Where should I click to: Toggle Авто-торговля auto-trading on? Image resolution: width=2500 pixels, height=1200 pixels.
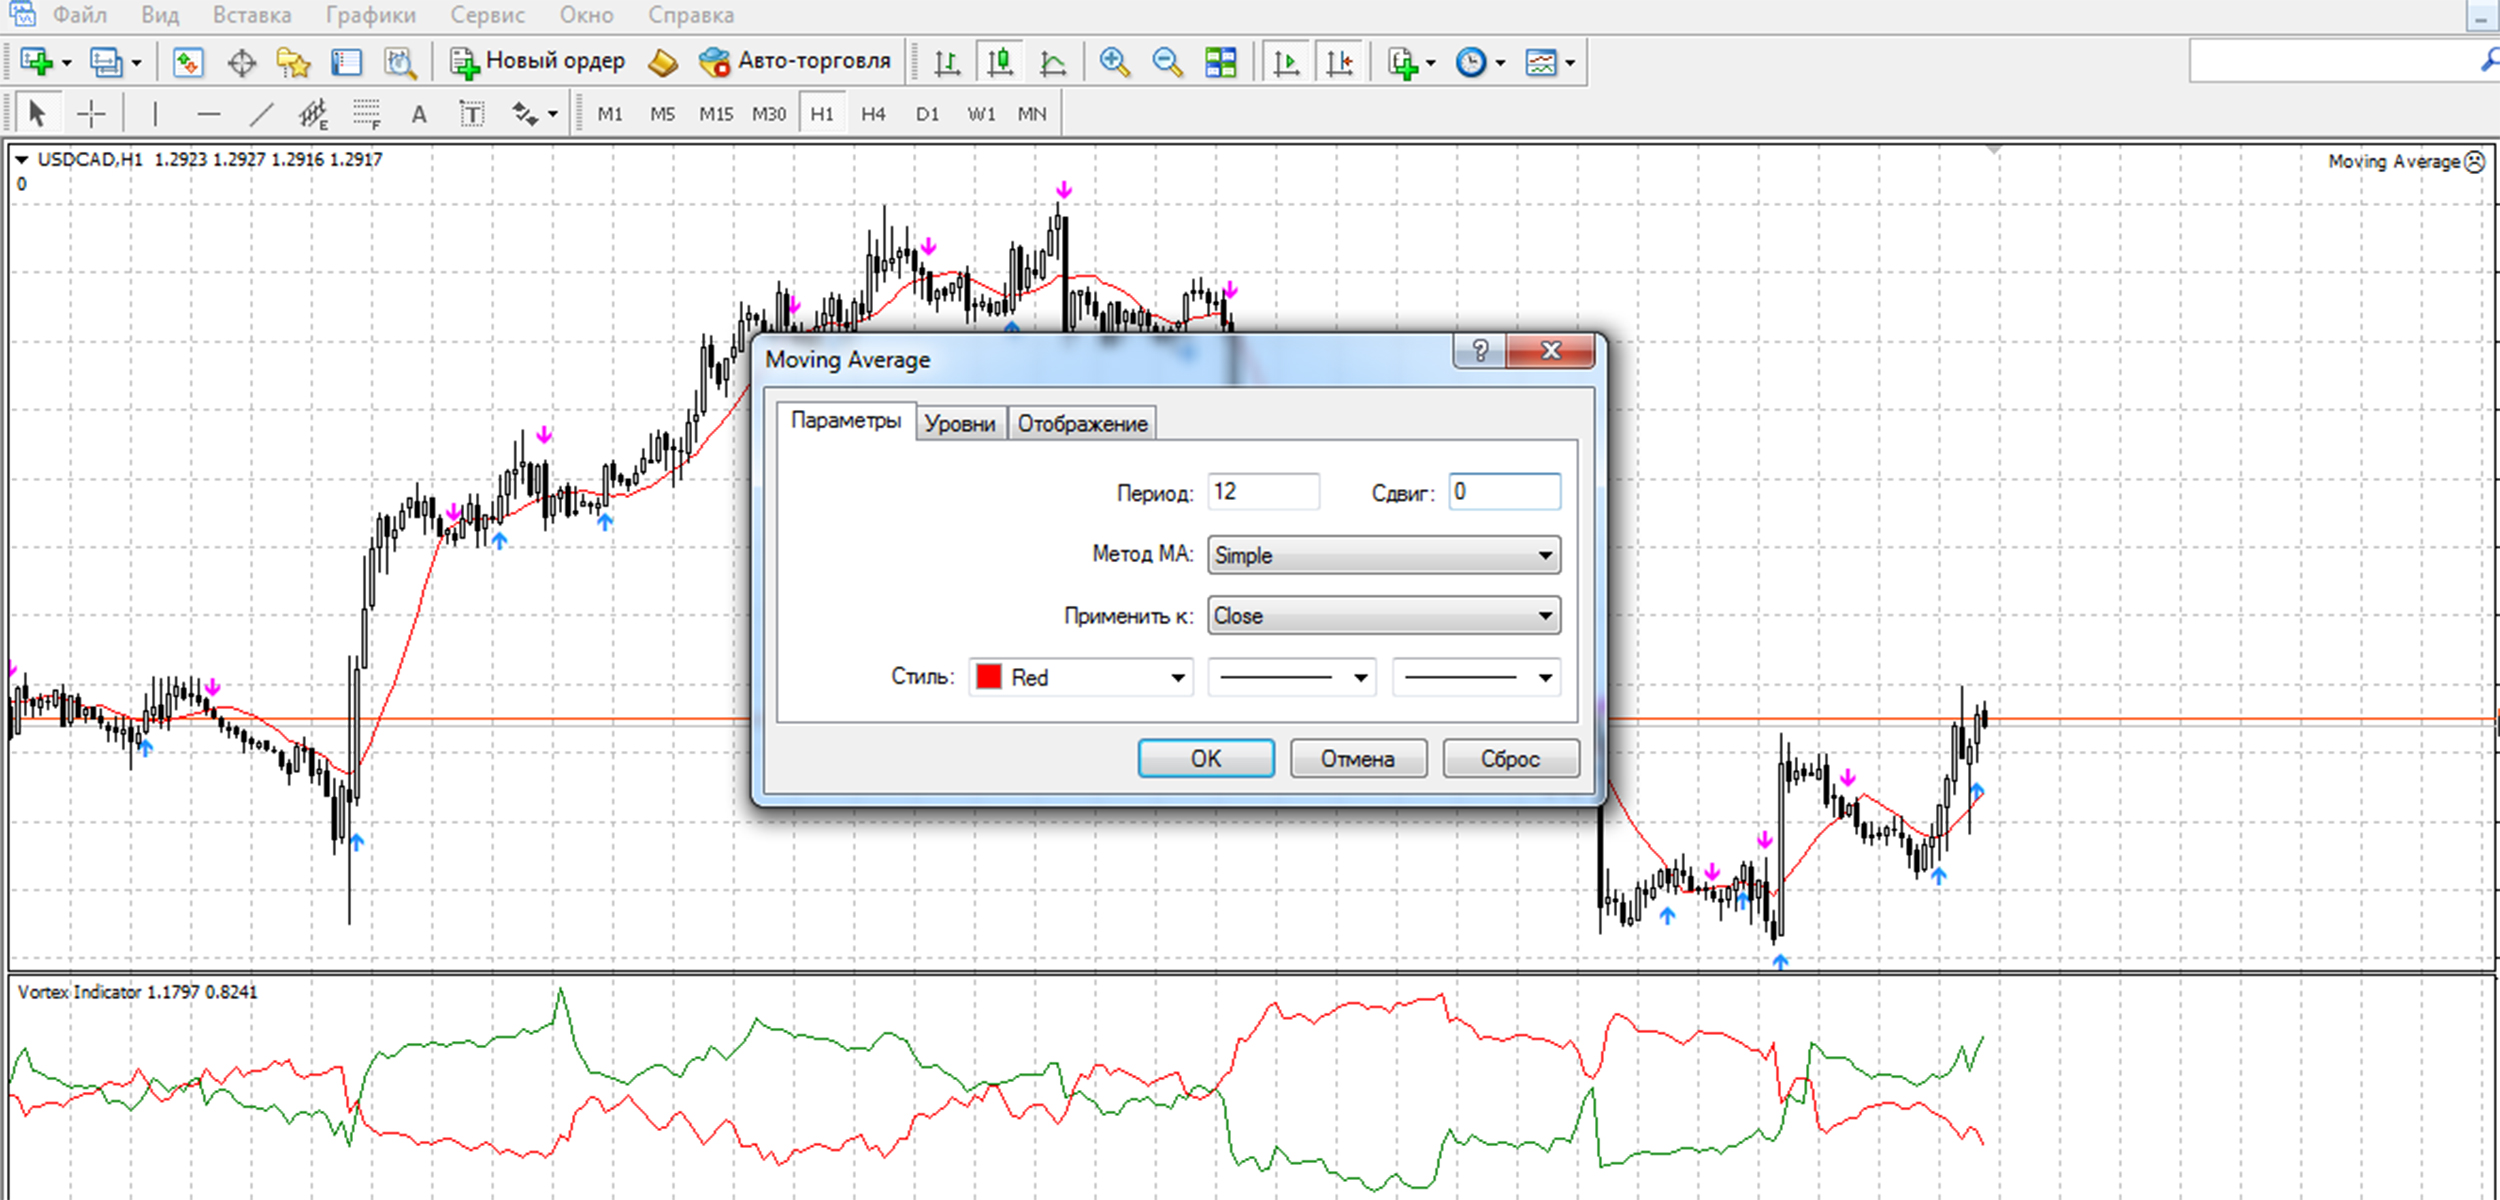(x=796, y=62)
